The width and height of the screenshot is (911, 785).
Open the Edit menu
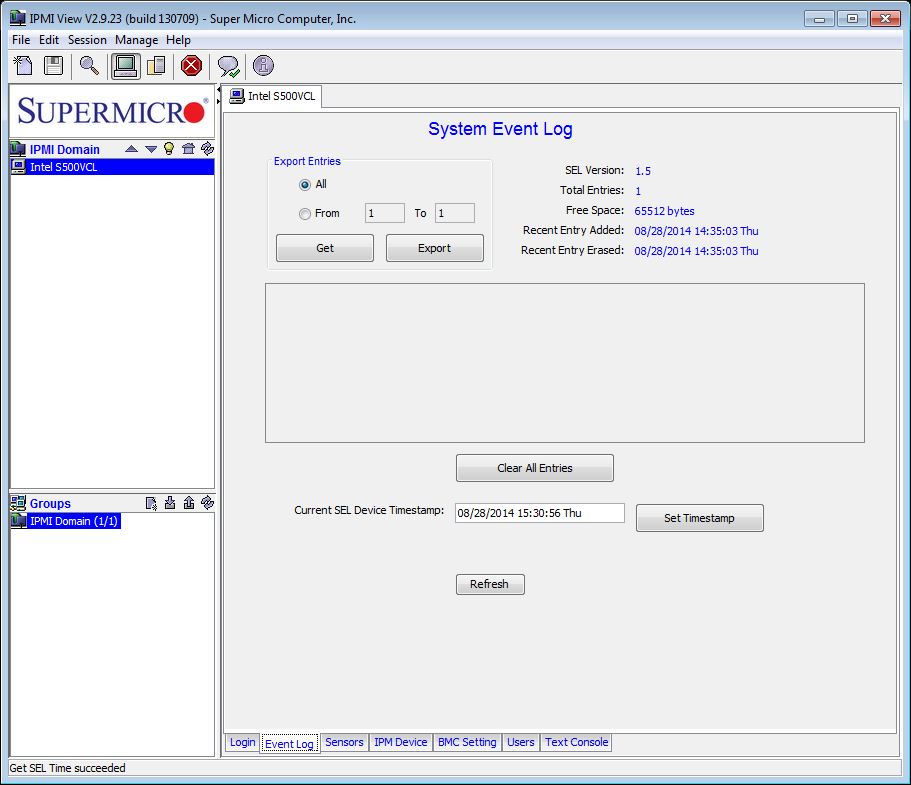49,40
